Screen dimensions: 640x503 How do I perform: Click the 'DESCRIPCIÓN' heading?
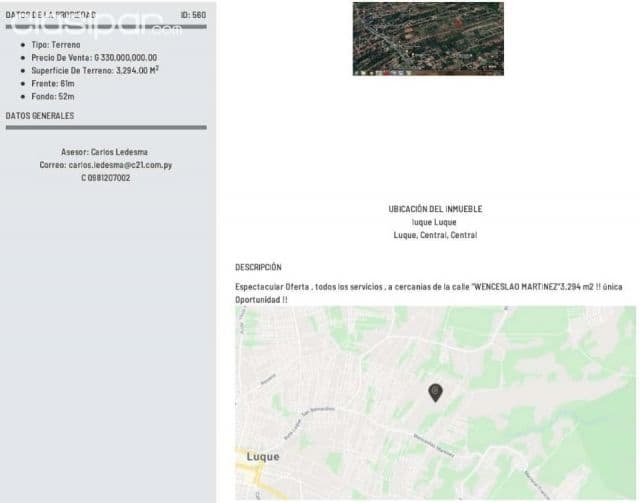258,267
